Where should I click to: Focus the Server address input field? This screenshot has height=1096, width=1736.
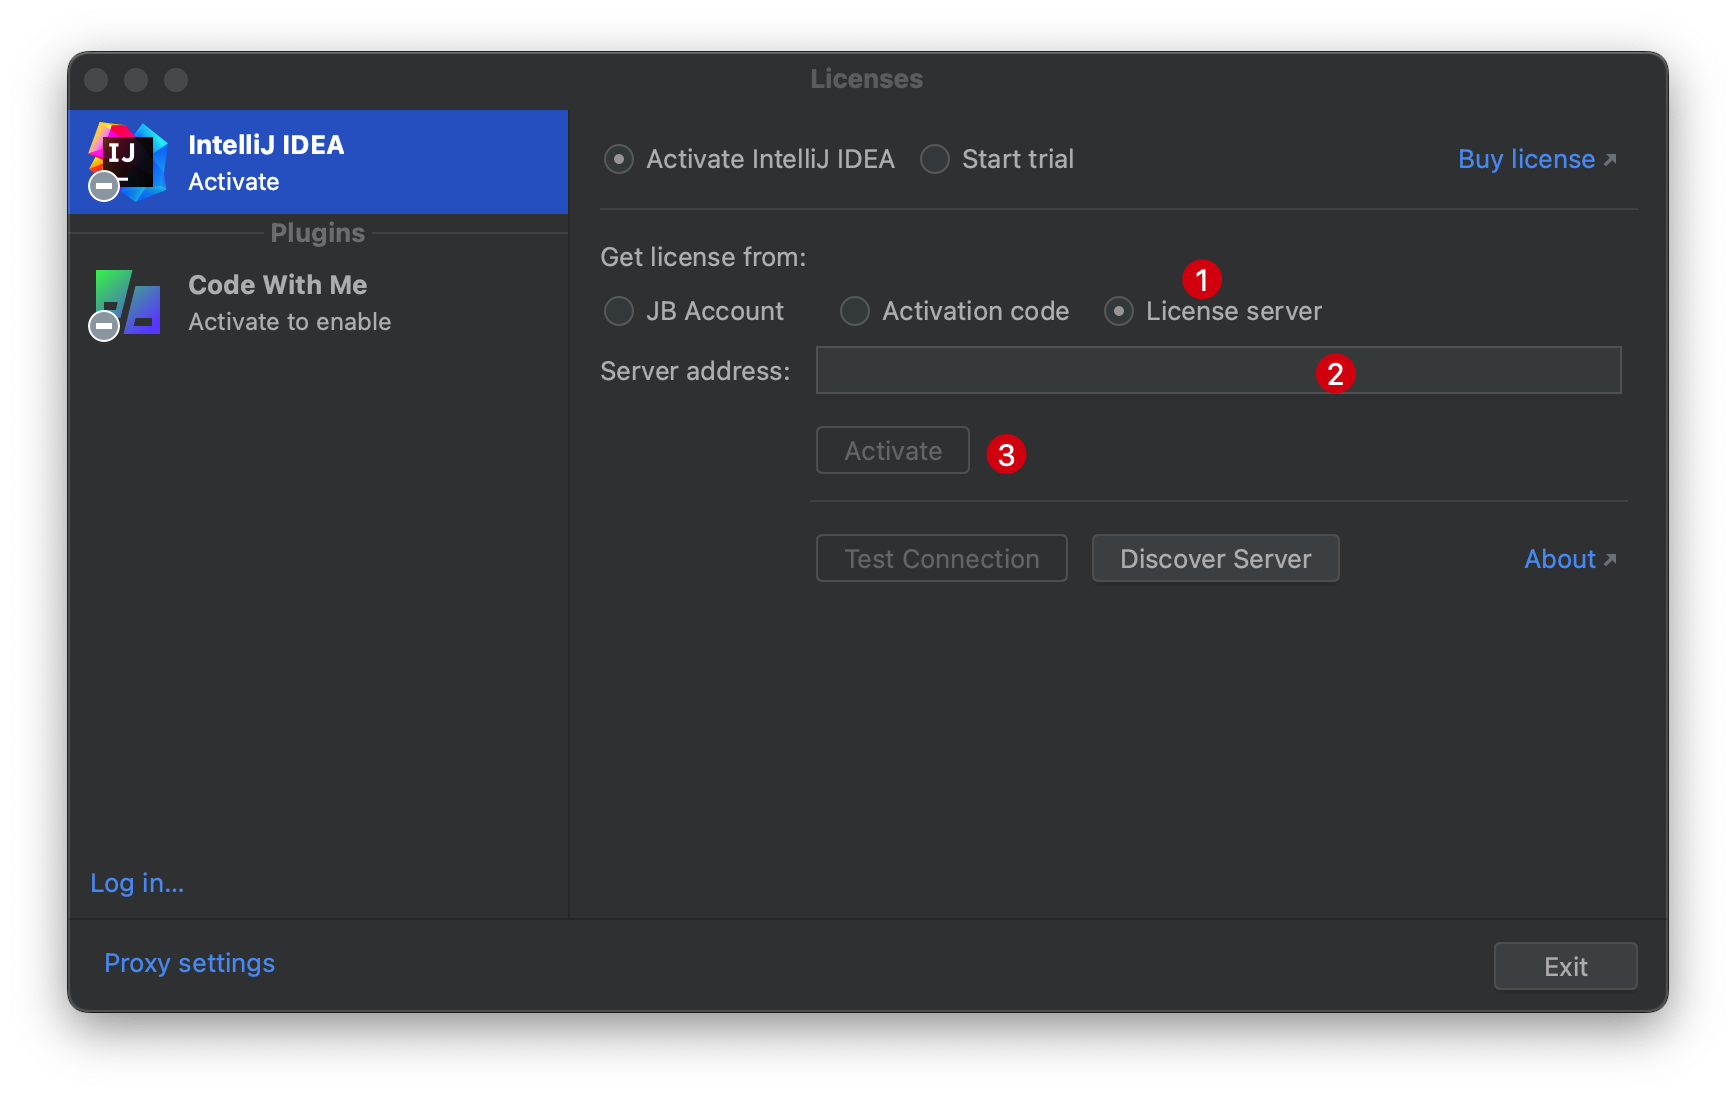1218,370
